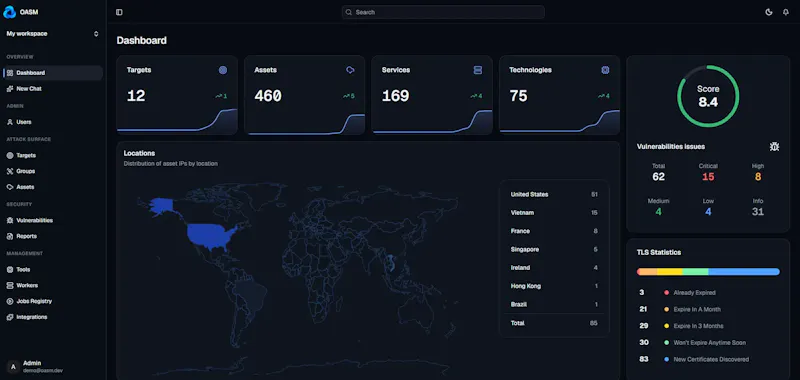Click the TLS Statistics color bar
The width and height of the screenshot is (800, 380).
click(x=708, y=272)
